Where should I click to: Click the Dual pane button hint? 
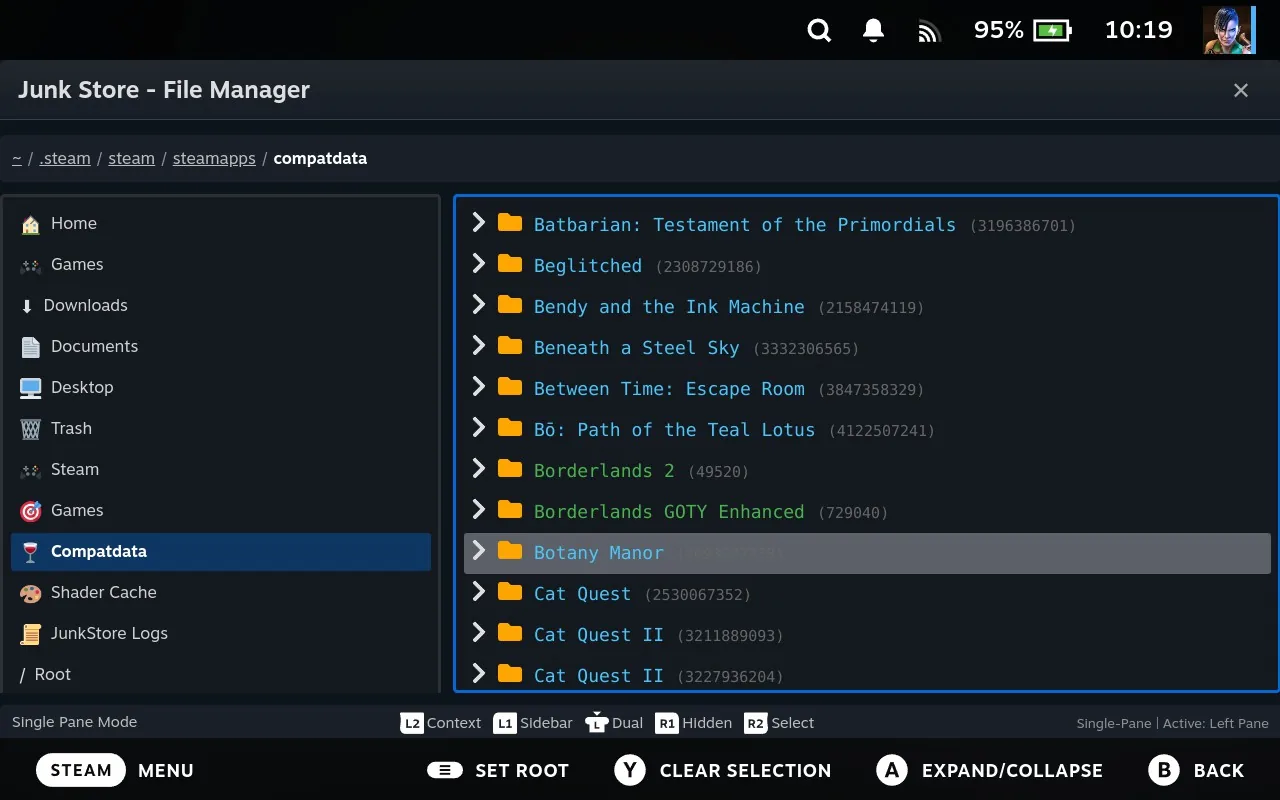(614, 723)
